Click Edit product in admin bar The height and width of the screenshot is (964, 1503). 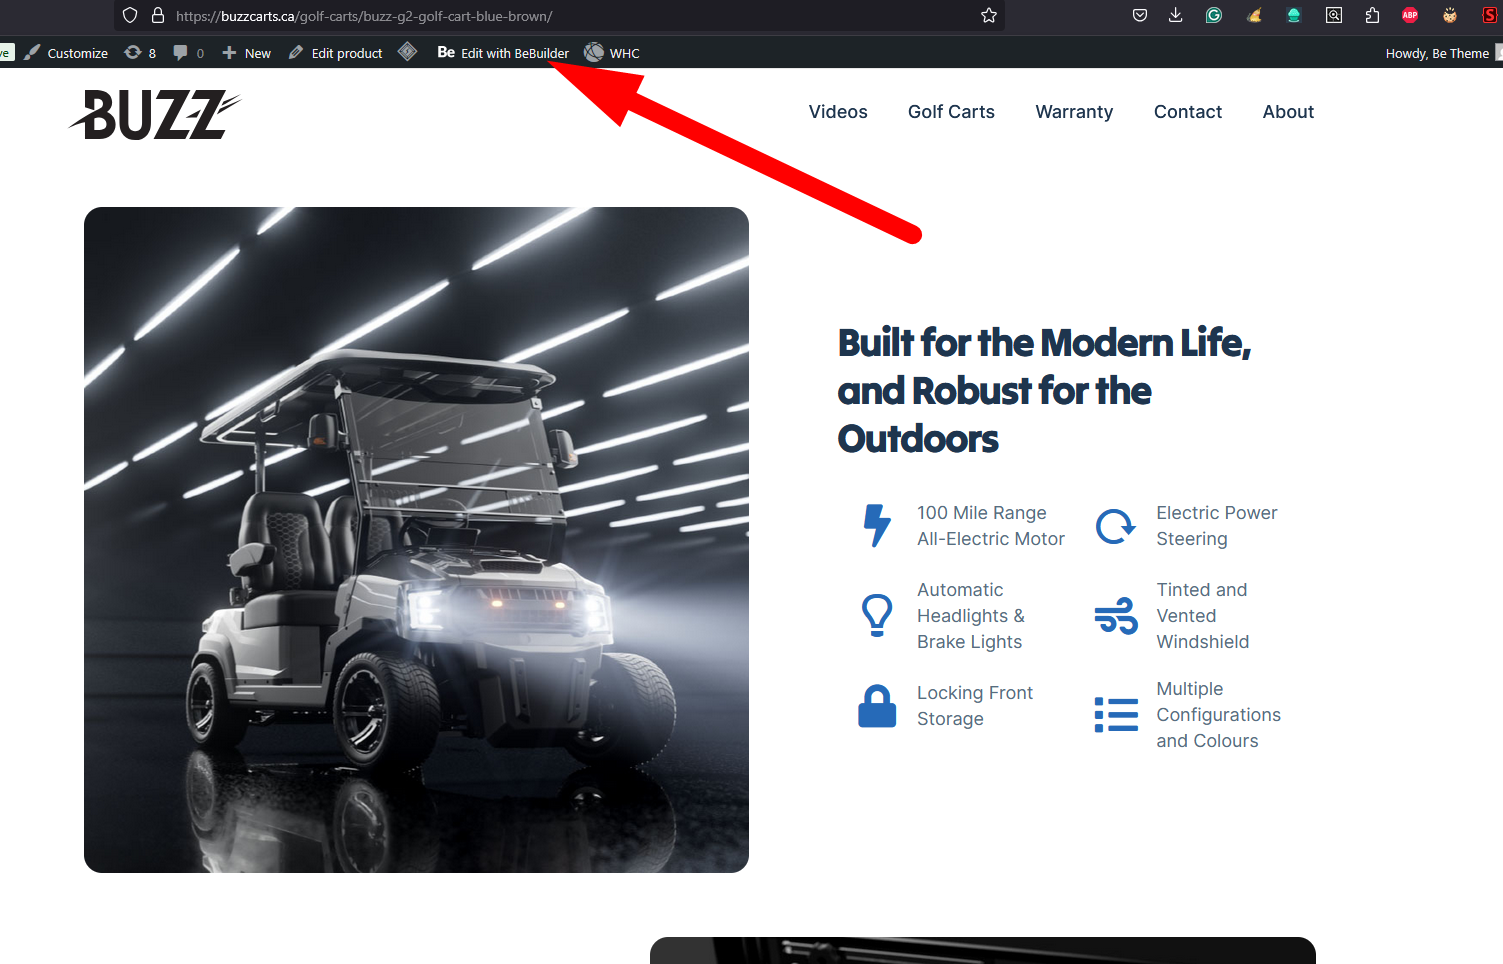pos(336,53)
